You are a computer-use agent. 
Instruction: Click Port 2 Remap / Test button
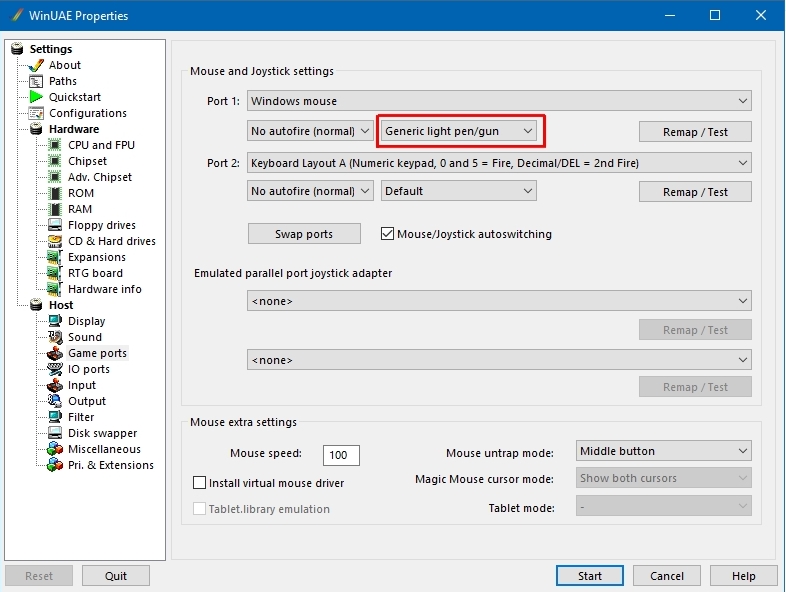pos(695,192)
